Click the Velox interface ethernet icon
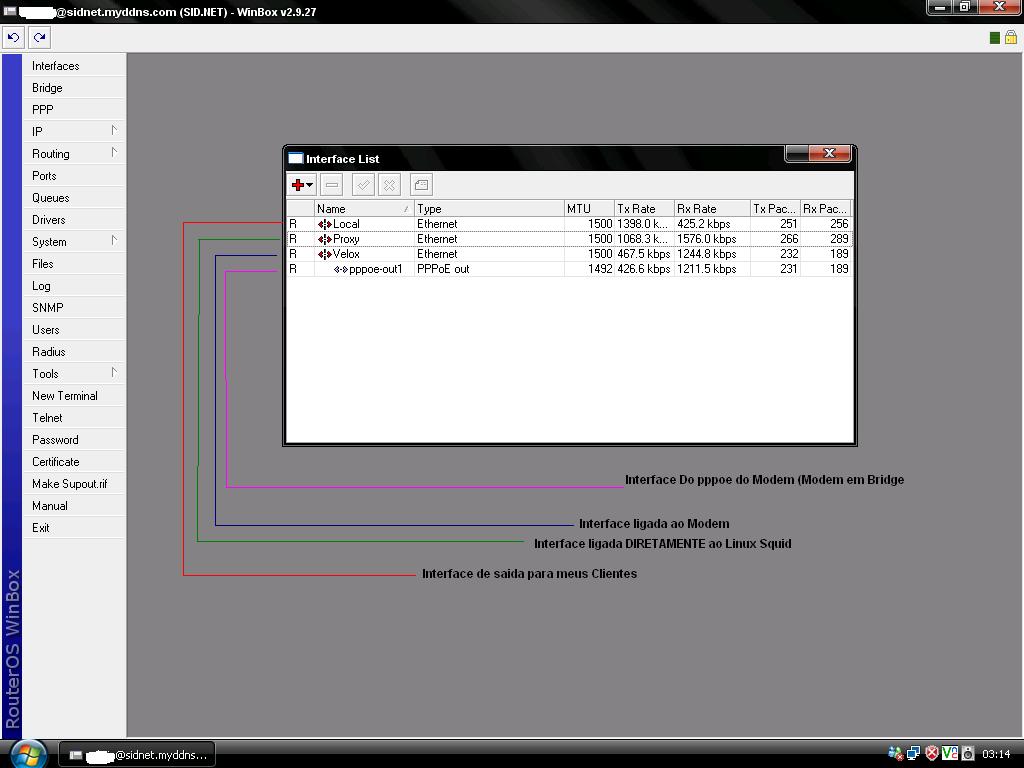1024x768 pixels. [325, 254]
